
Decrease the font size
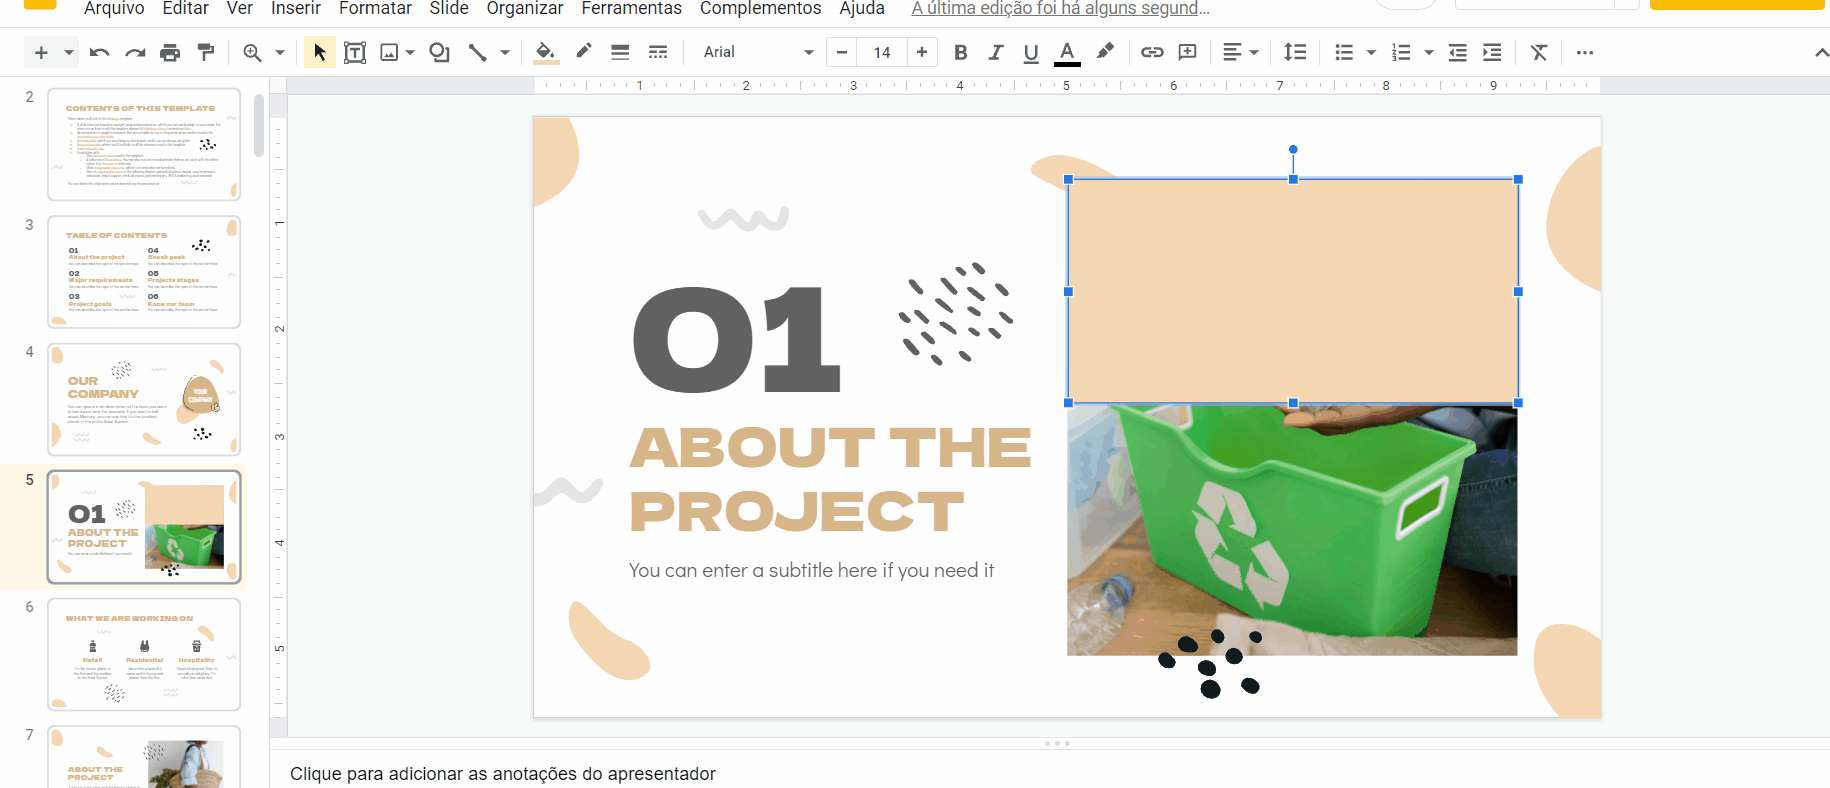842,52
